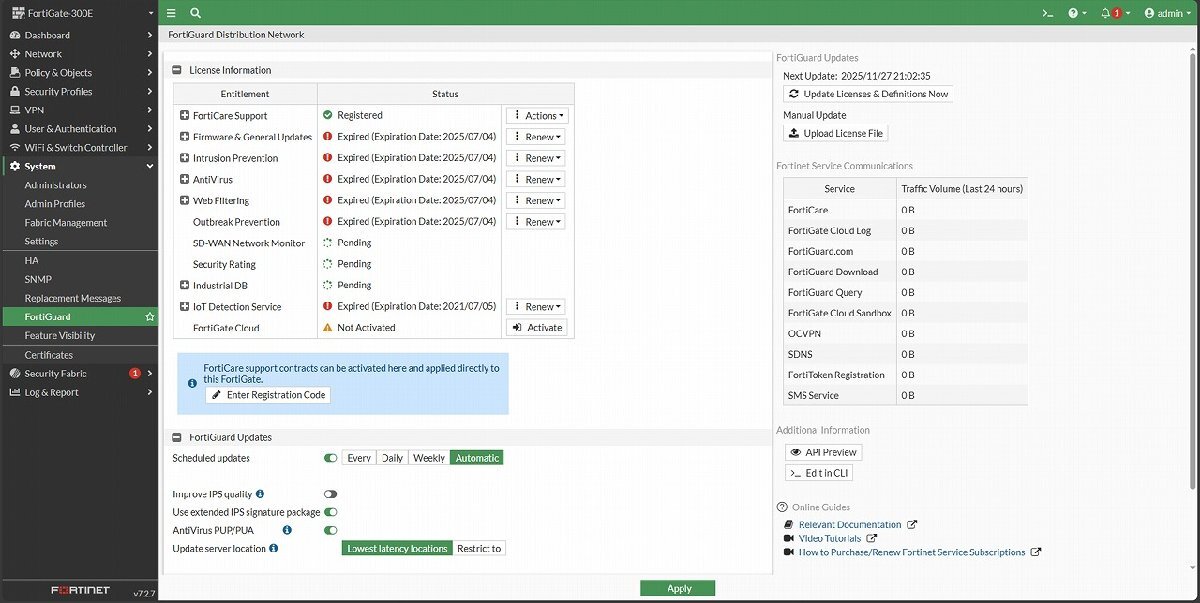Expand the Web Filtering license row
Viewport: 1200px width, 603px height.
[185, 201]
